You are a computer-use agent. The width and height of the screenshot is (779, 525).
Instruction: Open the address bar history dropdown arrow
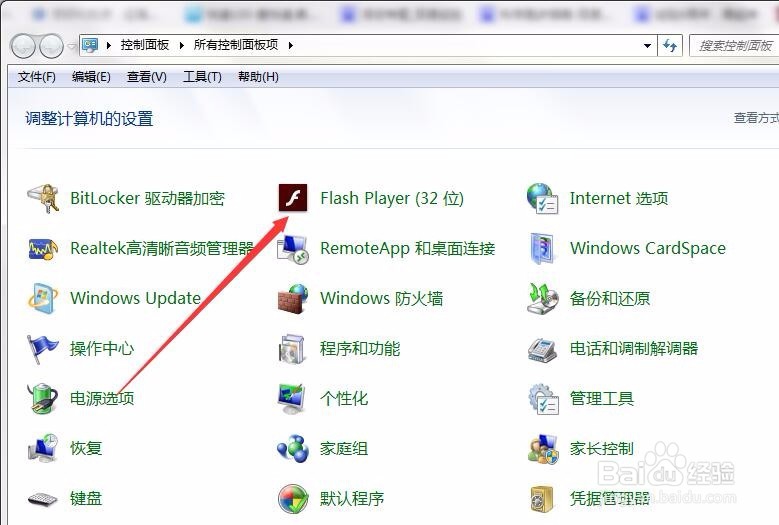647,46
